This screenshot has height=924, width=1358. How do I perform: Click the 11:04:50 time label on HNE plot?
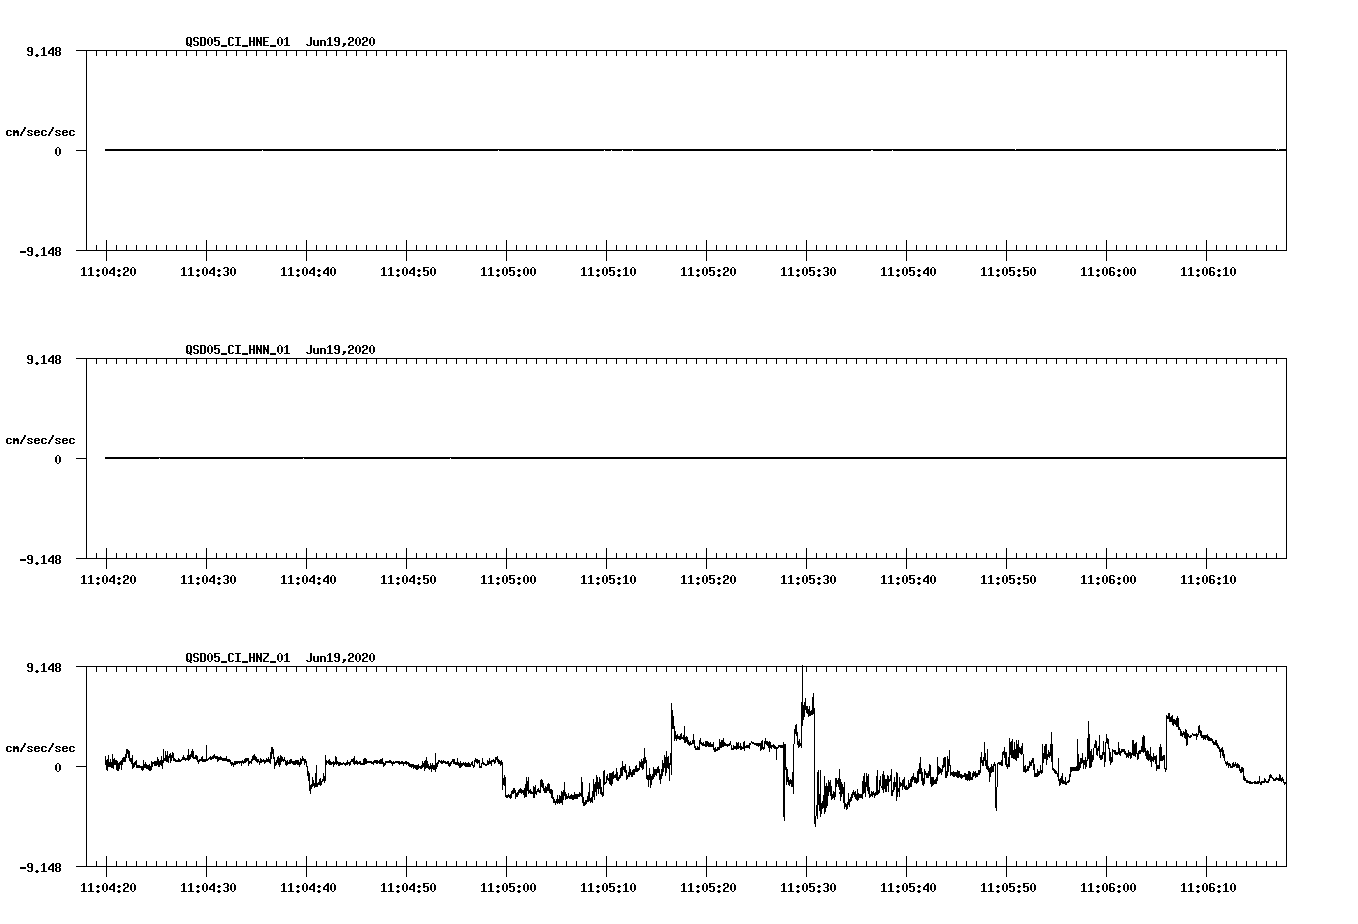click(408, 271)
